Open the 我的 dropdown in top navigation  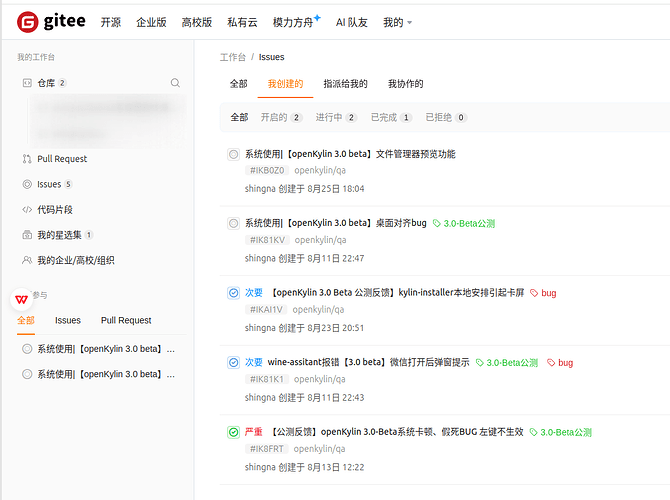[397, 22]
